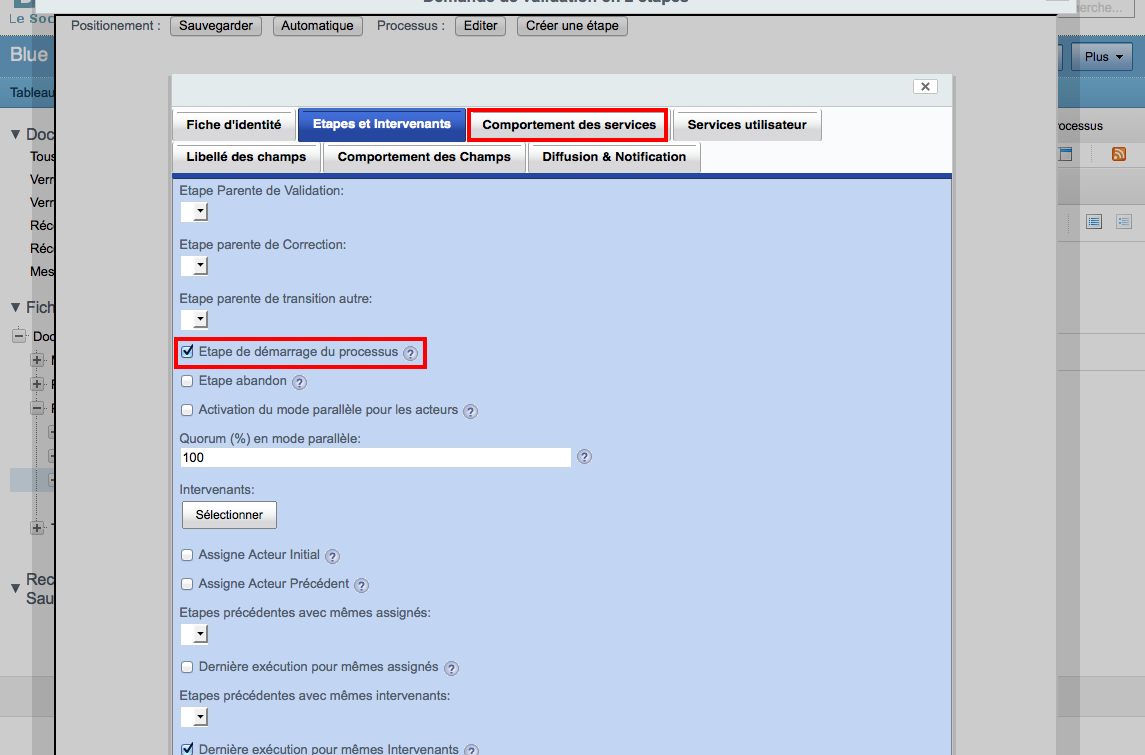Switch to list view icon in background page
This screenshot has width=1145, height=755.
1093,221
